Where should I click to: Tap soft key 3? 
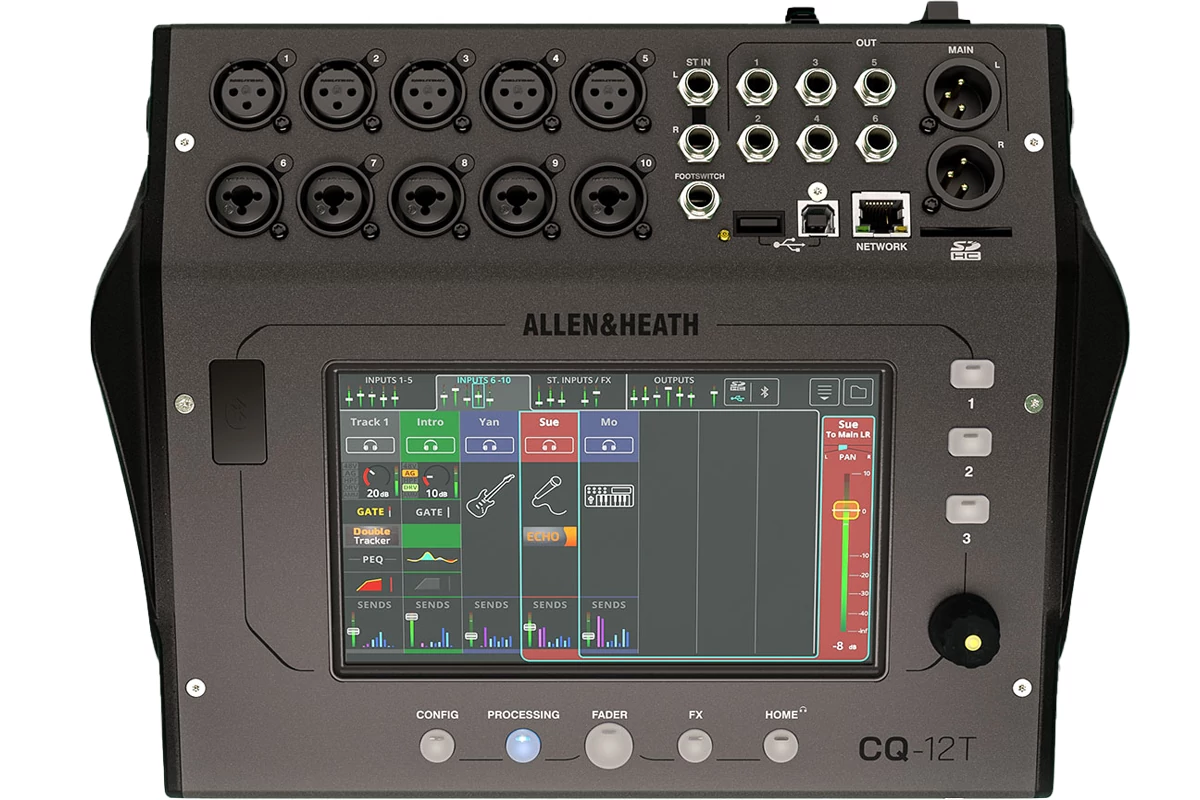968,509
